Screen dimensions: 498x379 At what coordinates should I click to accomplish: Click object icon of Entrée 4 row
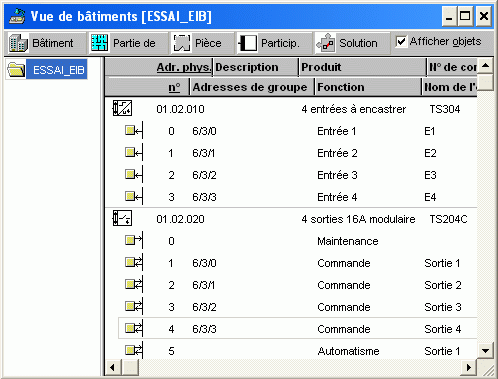pos(134,196)
